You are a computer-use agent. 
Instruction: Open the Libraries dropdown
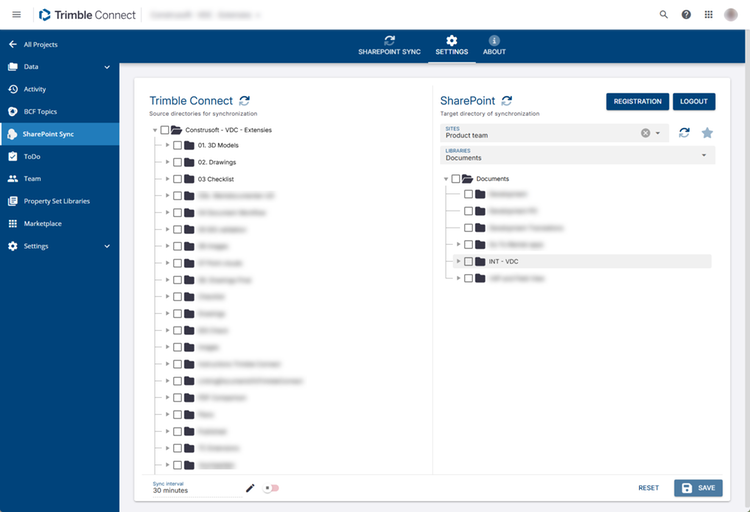pyautogui.click(x=577, y=155)
